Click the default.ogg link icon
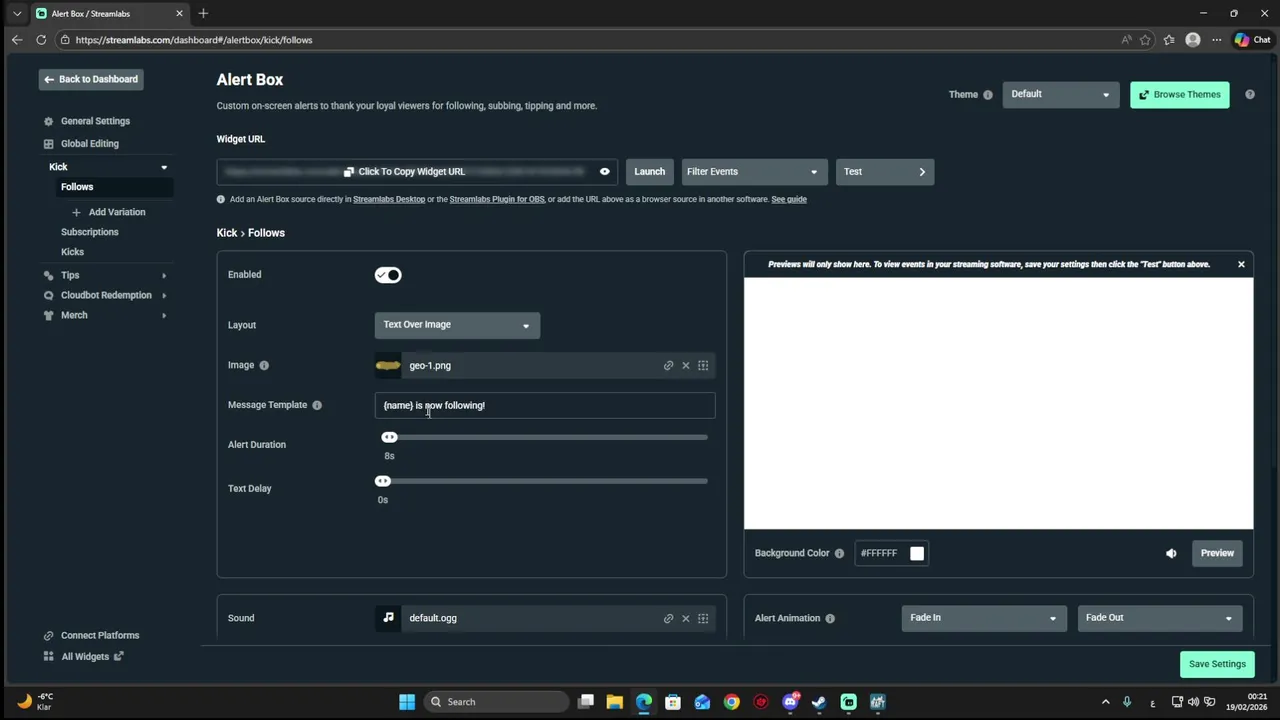 668,618
